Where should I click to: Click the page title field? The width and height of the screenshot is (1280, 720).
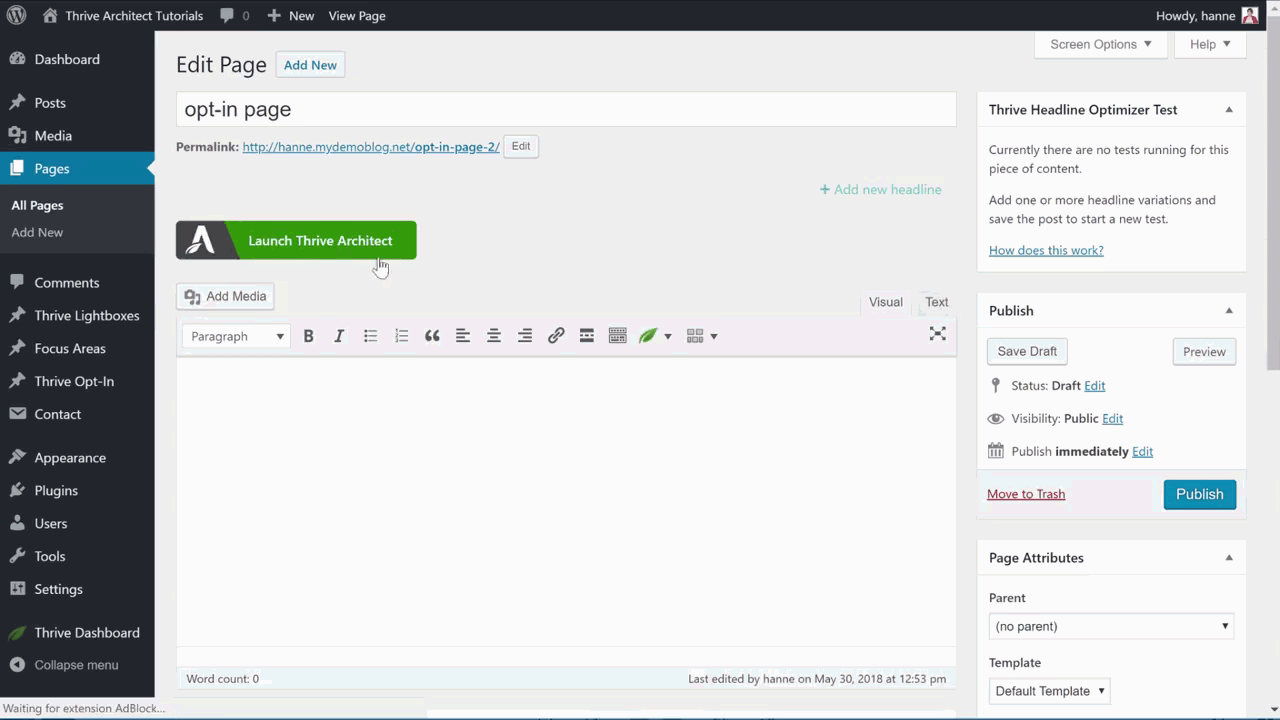coord(566,110)
